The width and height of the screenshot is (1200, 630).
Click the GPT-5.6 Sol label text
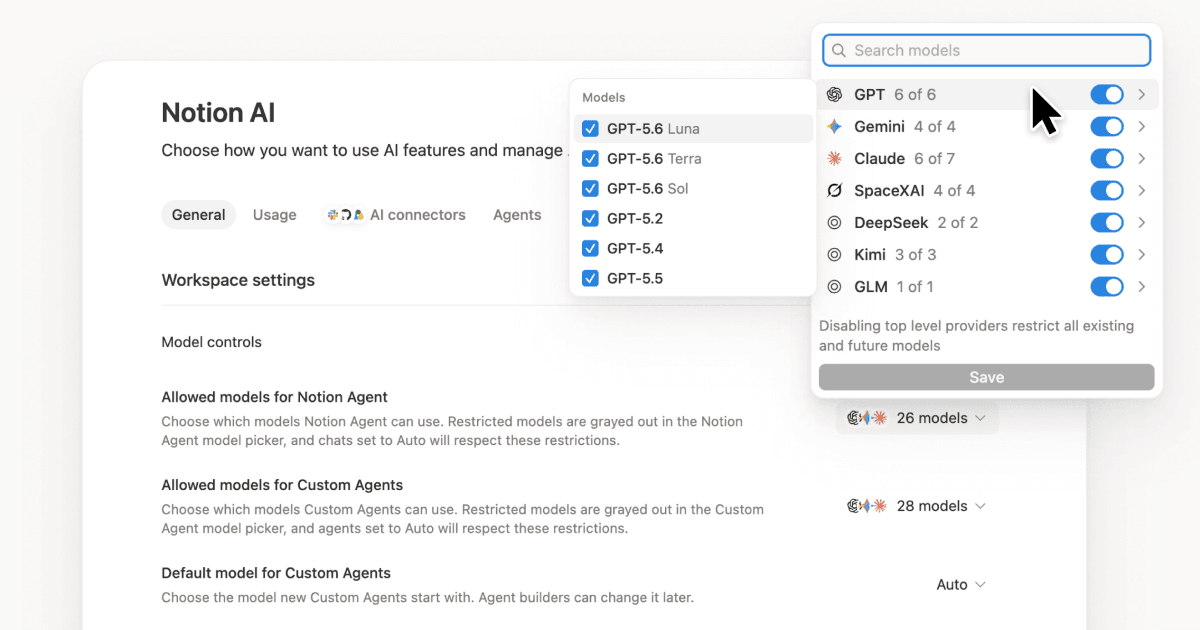point(647,189)
